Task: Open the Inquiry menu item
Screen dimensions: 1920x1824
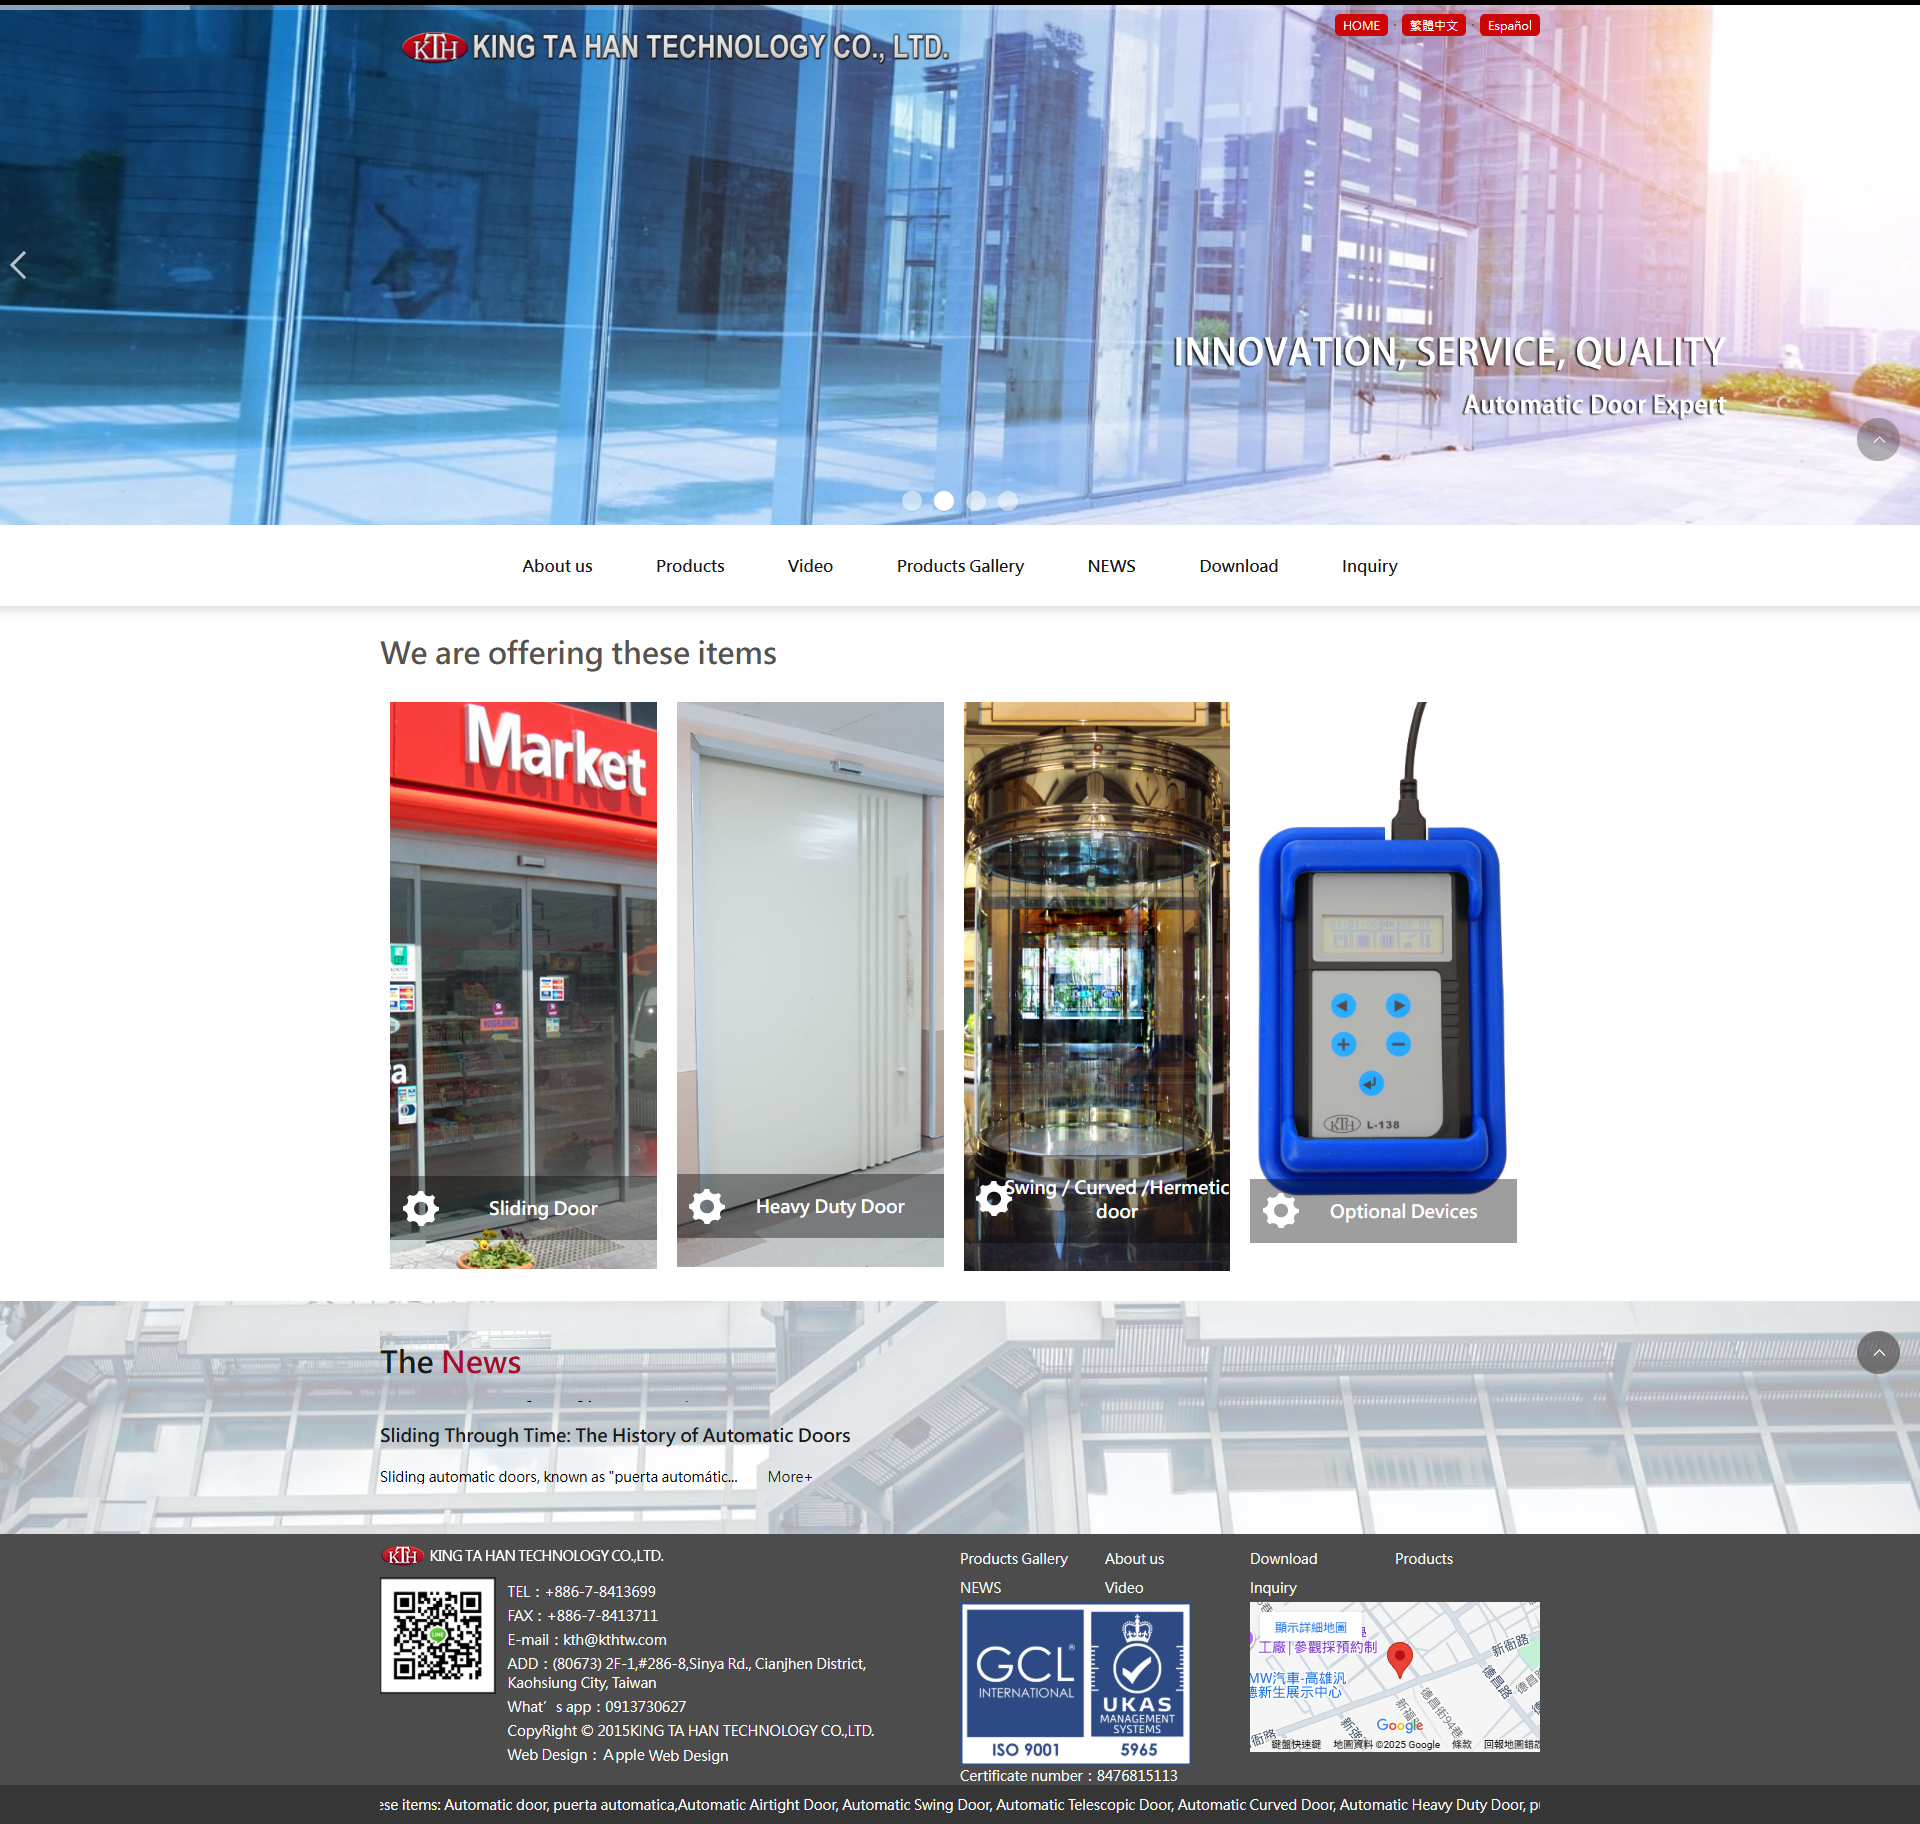Action: click(x=1369, y=566)
